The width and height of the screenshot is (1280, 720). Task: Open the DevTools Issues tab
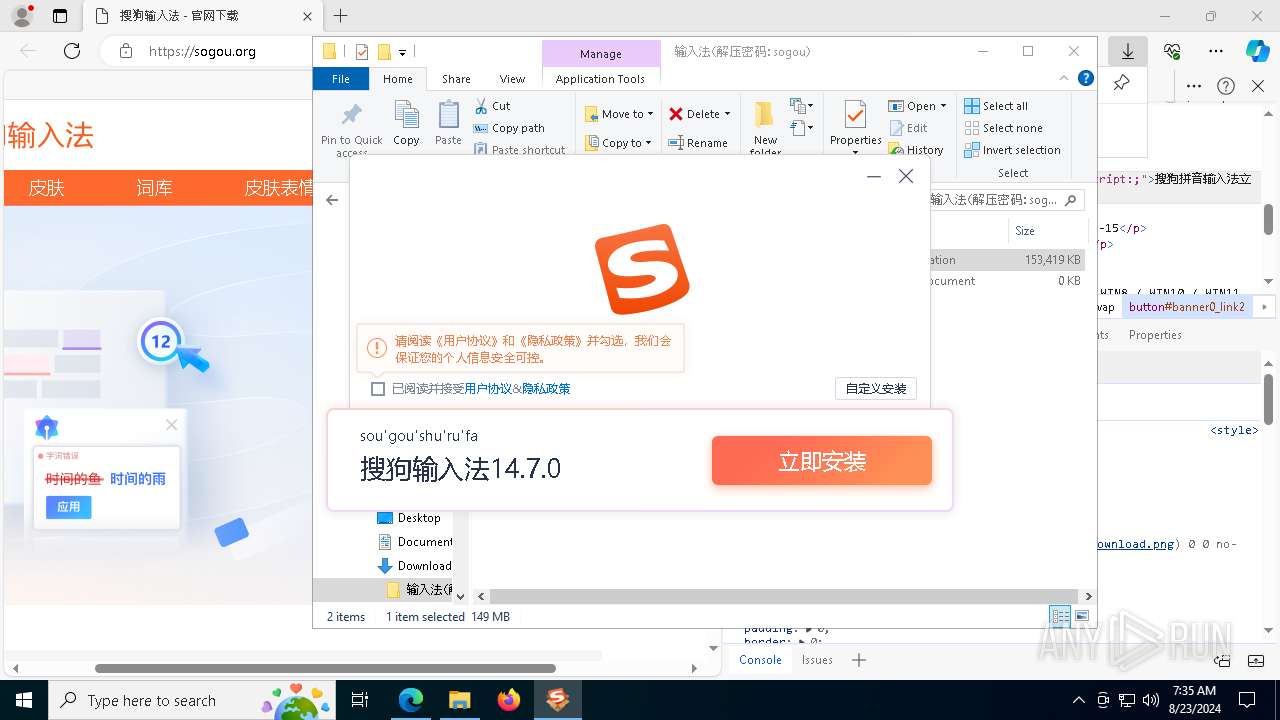[x=817, y=660]
